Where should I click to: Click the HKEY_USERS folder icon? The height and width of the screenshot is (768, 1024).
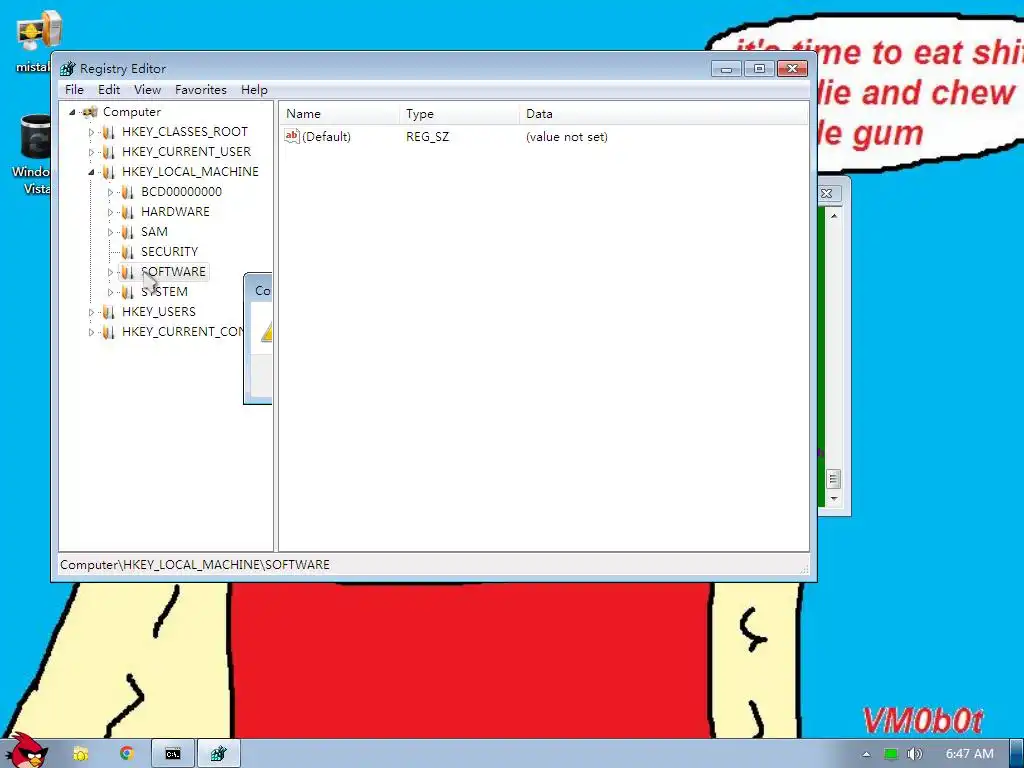click(x=108, y=312)
